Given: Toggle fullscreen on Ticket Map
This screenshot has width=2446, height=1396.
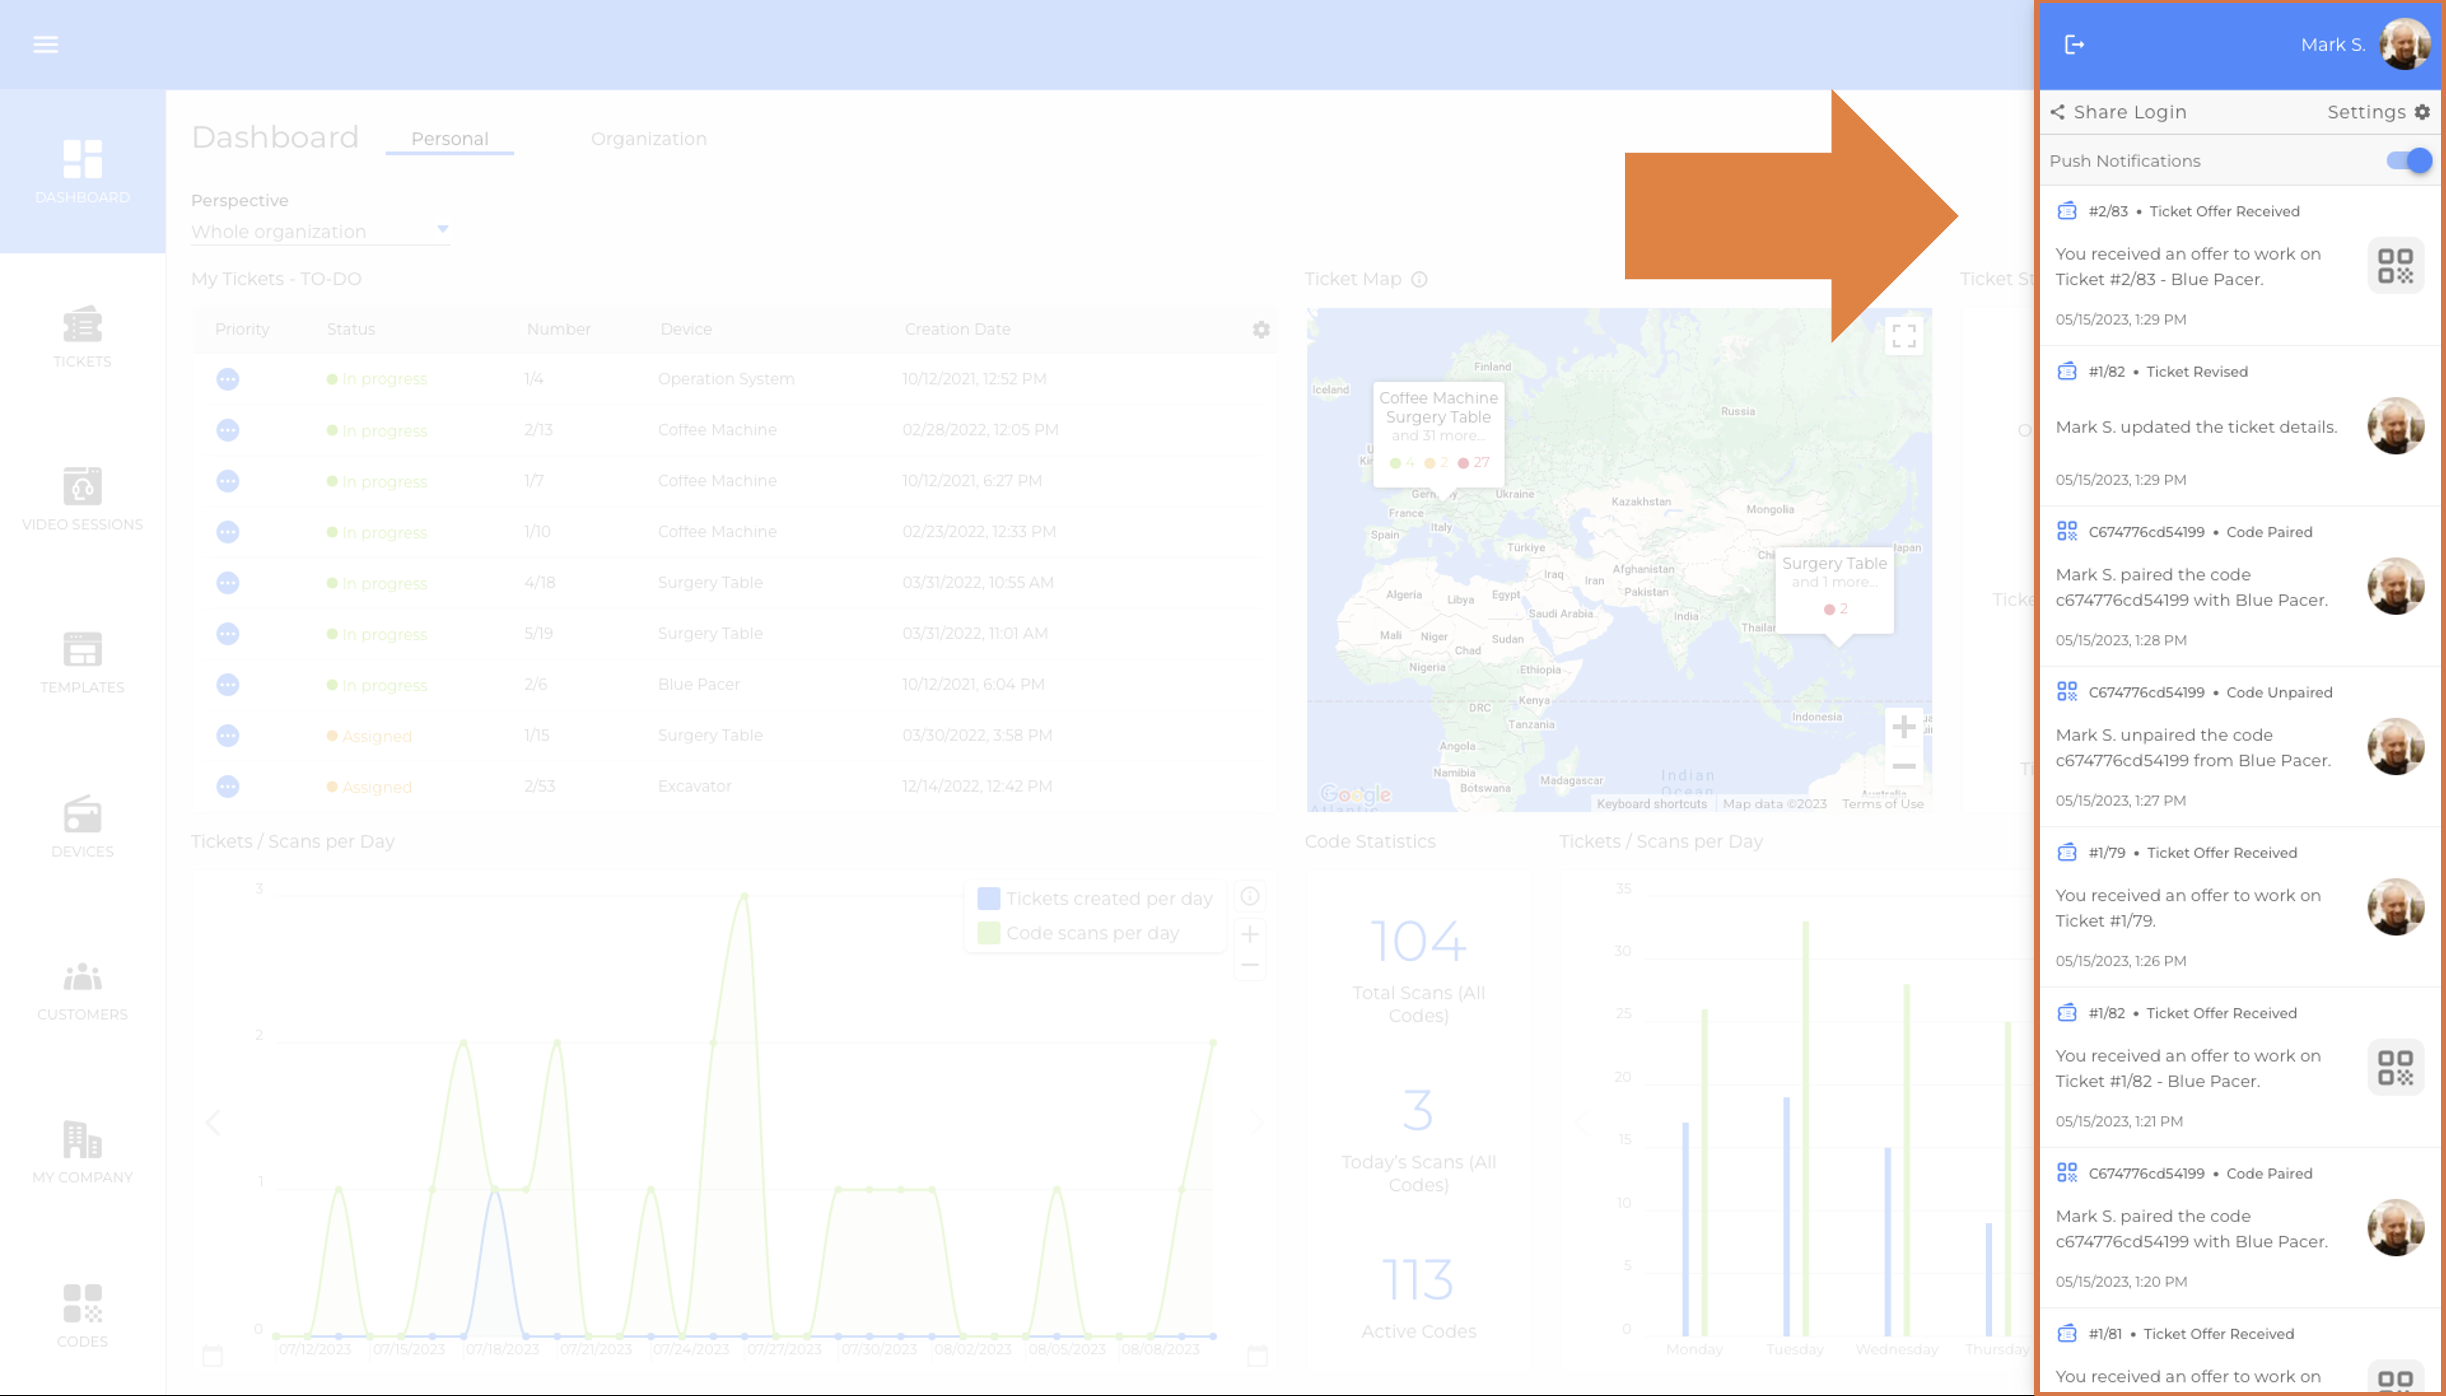Looking at the screenshot, I should click(x=1903, y=336).
